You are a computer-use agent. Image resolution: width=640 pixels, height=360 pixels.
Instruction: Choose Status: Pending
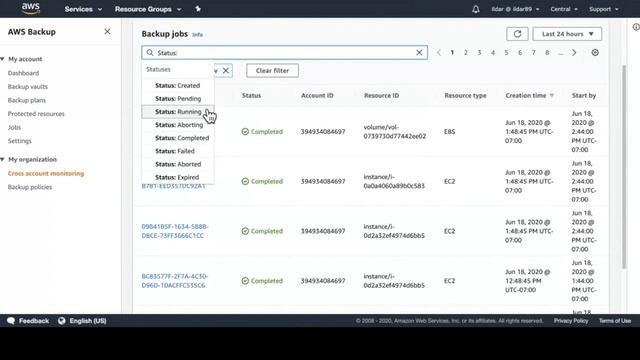pos(178,99)
